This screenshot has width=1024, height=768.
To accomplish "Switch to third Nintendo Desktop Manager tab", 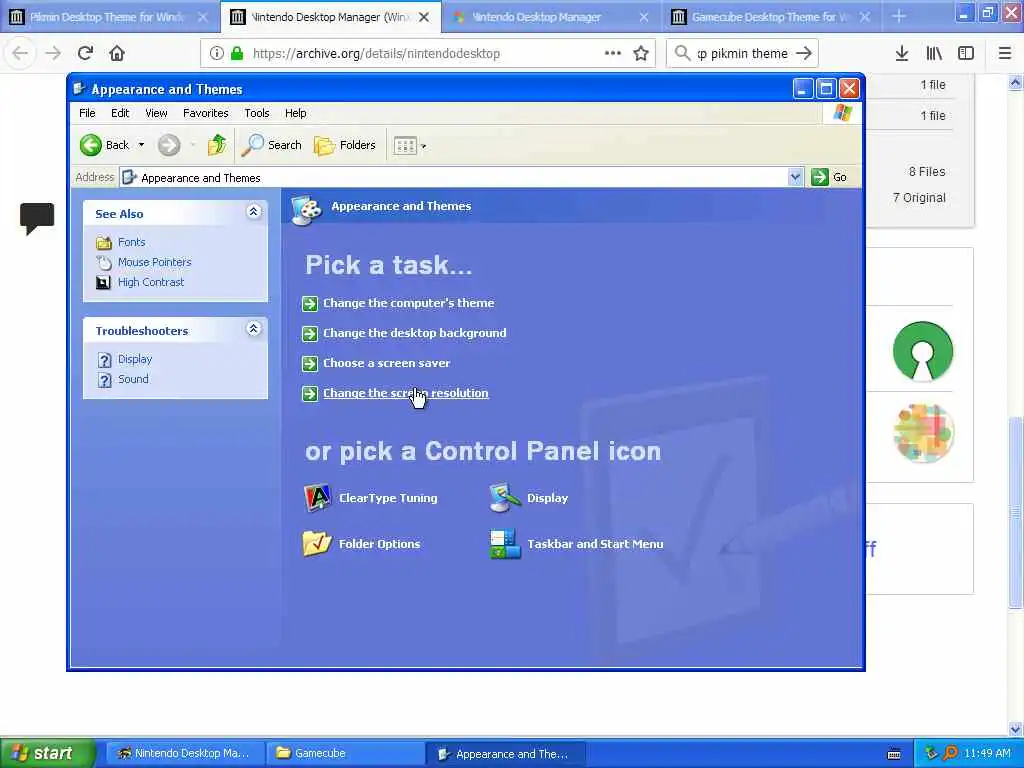I will [552, 17].
